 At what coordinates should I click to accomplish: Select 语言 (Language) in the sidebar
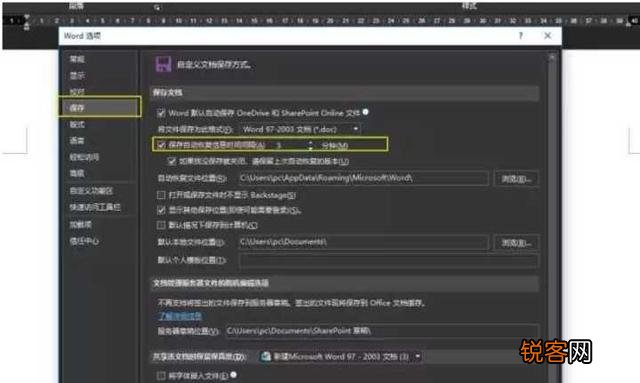pos(77,140)
